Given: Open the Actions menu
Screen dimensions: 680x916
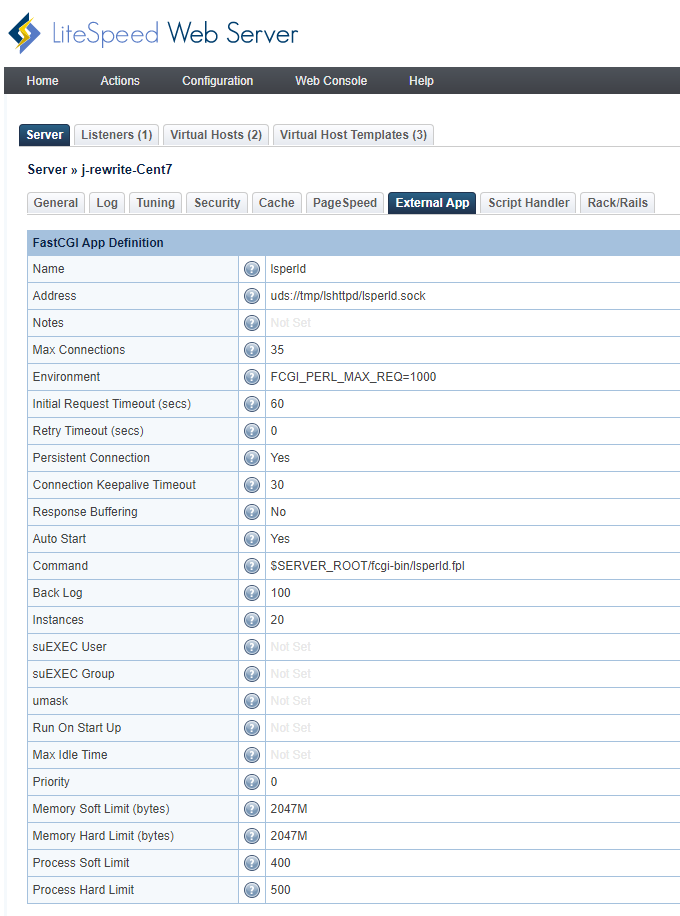Looking at the screenshot, I should coord(120,81).
